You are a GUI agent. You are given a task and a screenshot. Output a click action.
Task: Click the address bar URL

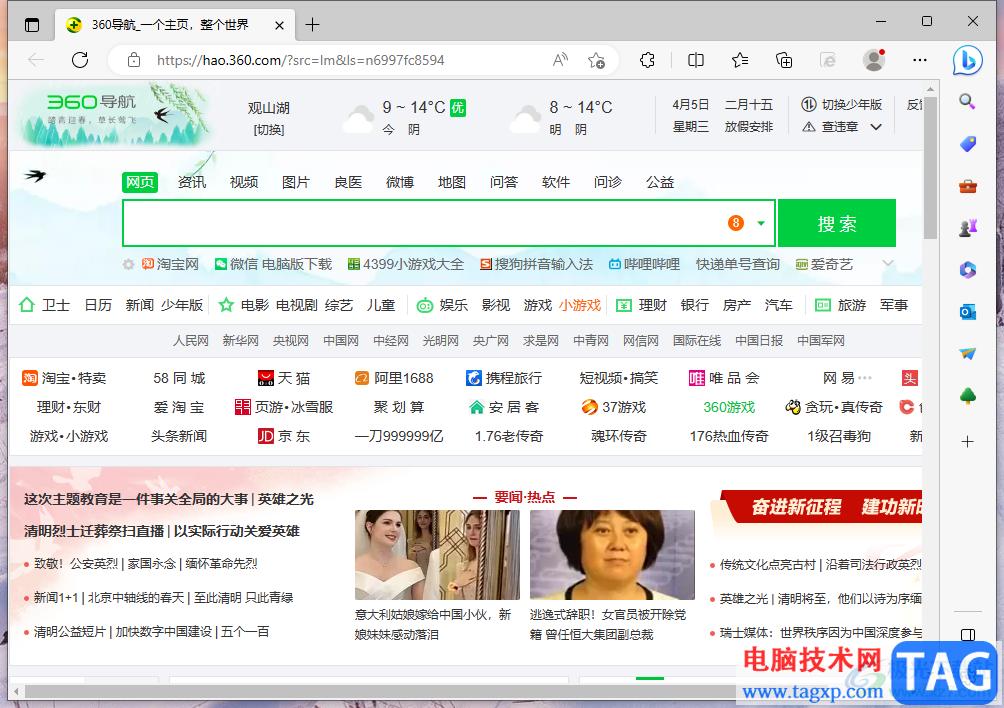300,60
